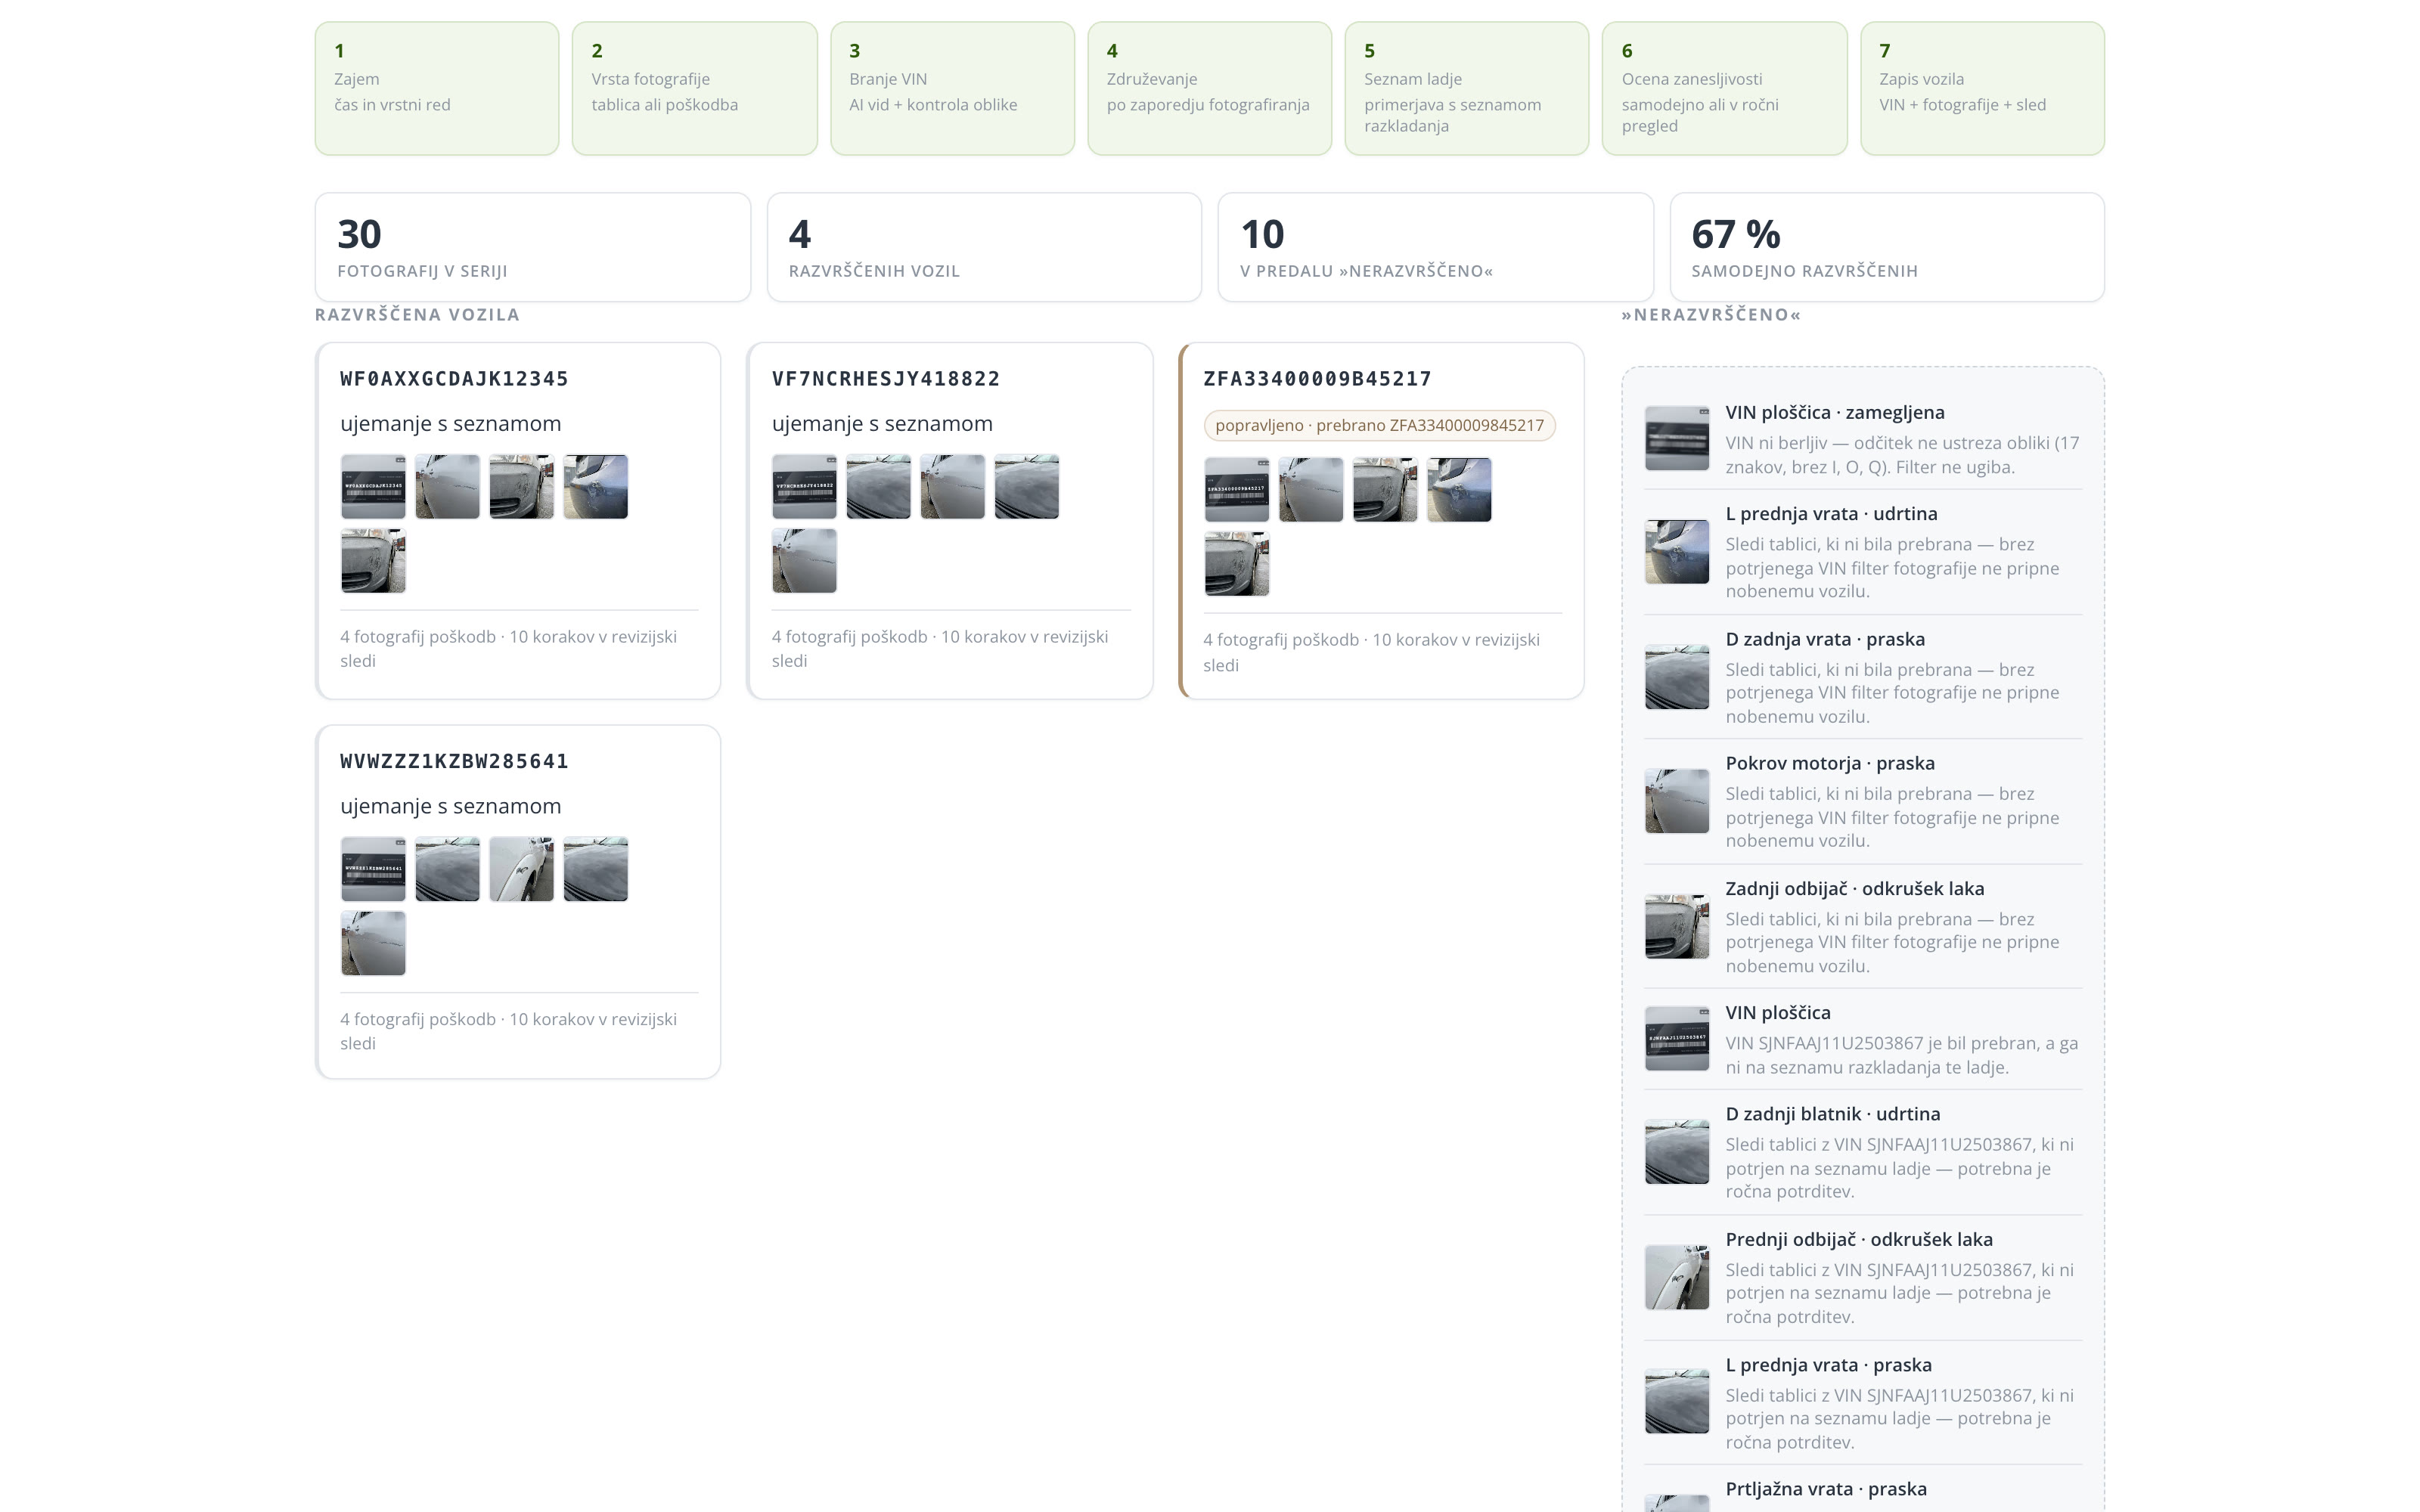Open thumbnail beside Prednji odbijač · odkrušek laka
2420x1512 pixels.
(x=1677, y=1277)
